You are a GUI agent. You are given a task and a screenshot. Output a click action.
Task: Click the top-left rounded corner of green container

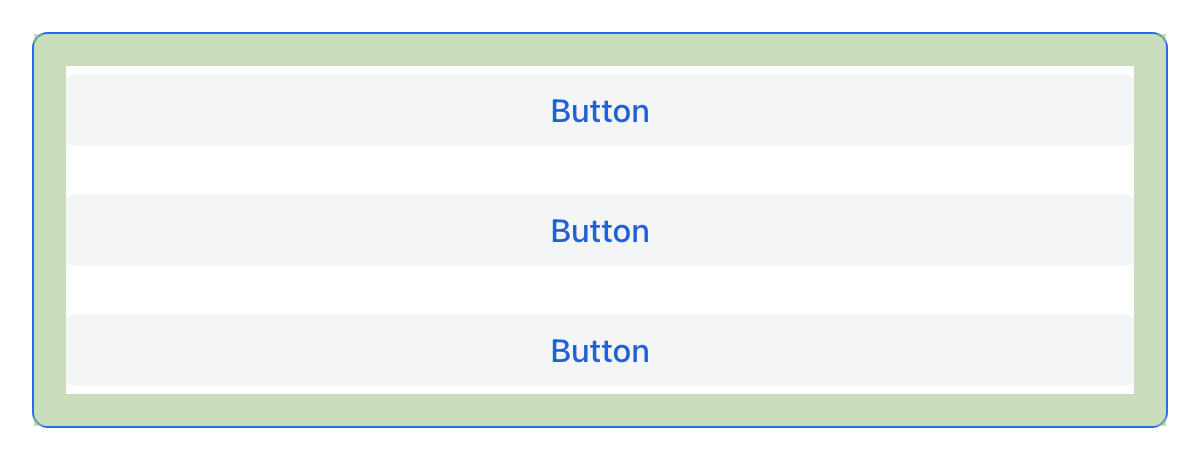pos(40,40)
